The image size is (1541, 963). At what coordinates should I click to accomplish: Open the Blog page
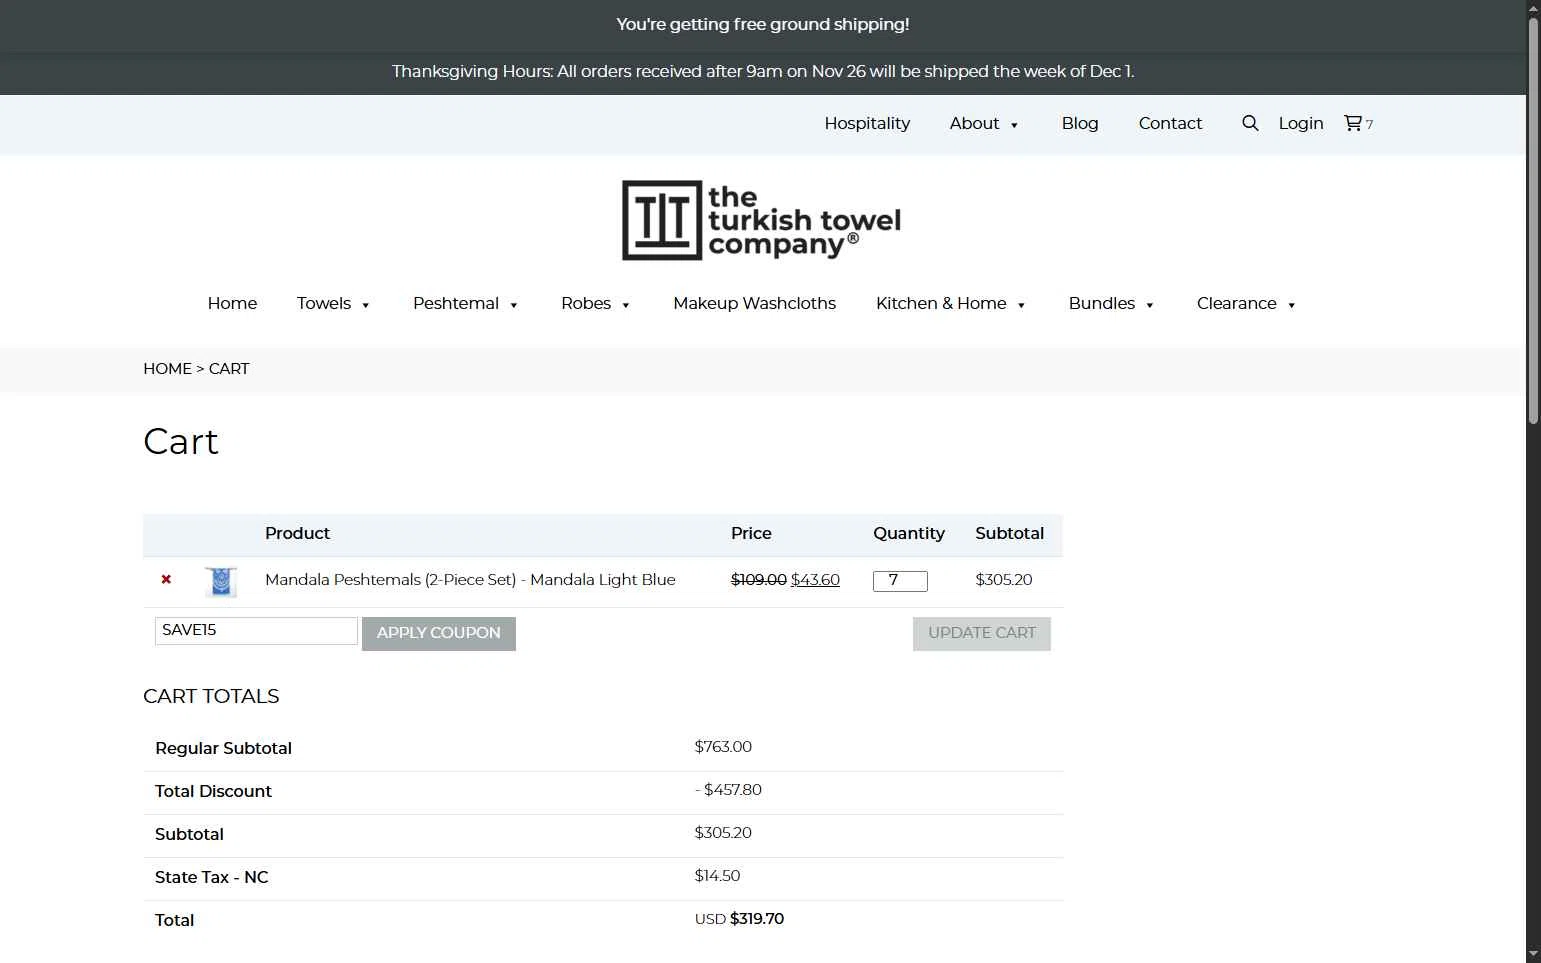1080,123
